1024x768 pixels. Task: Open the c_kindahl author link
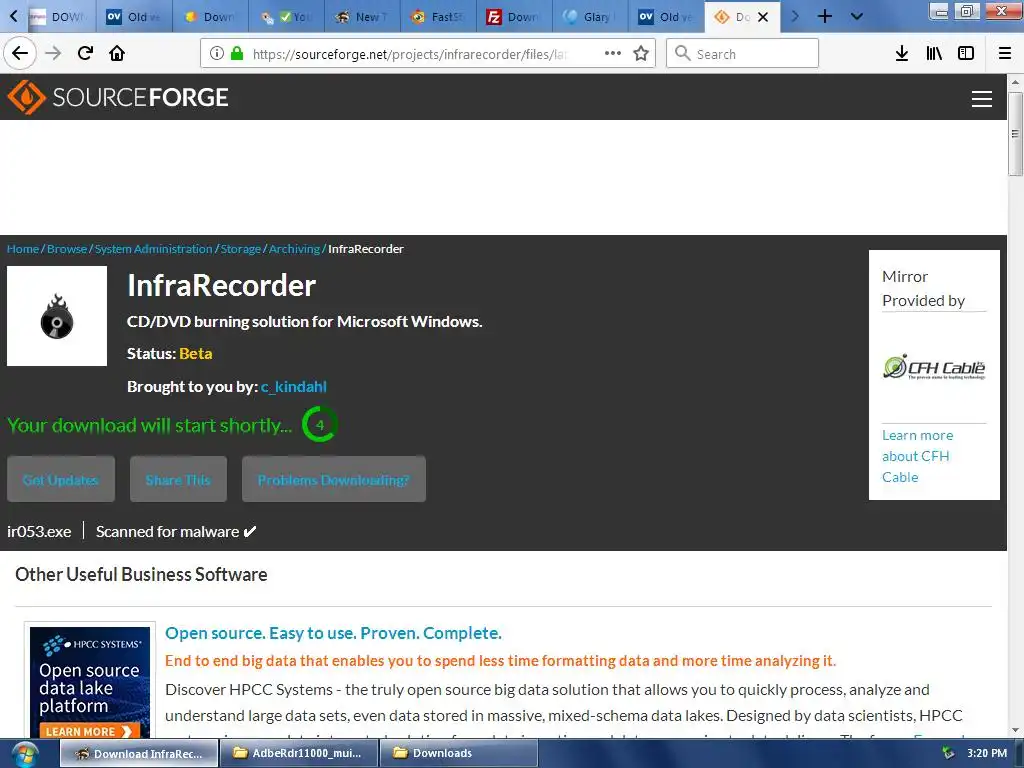click(294, 387)
